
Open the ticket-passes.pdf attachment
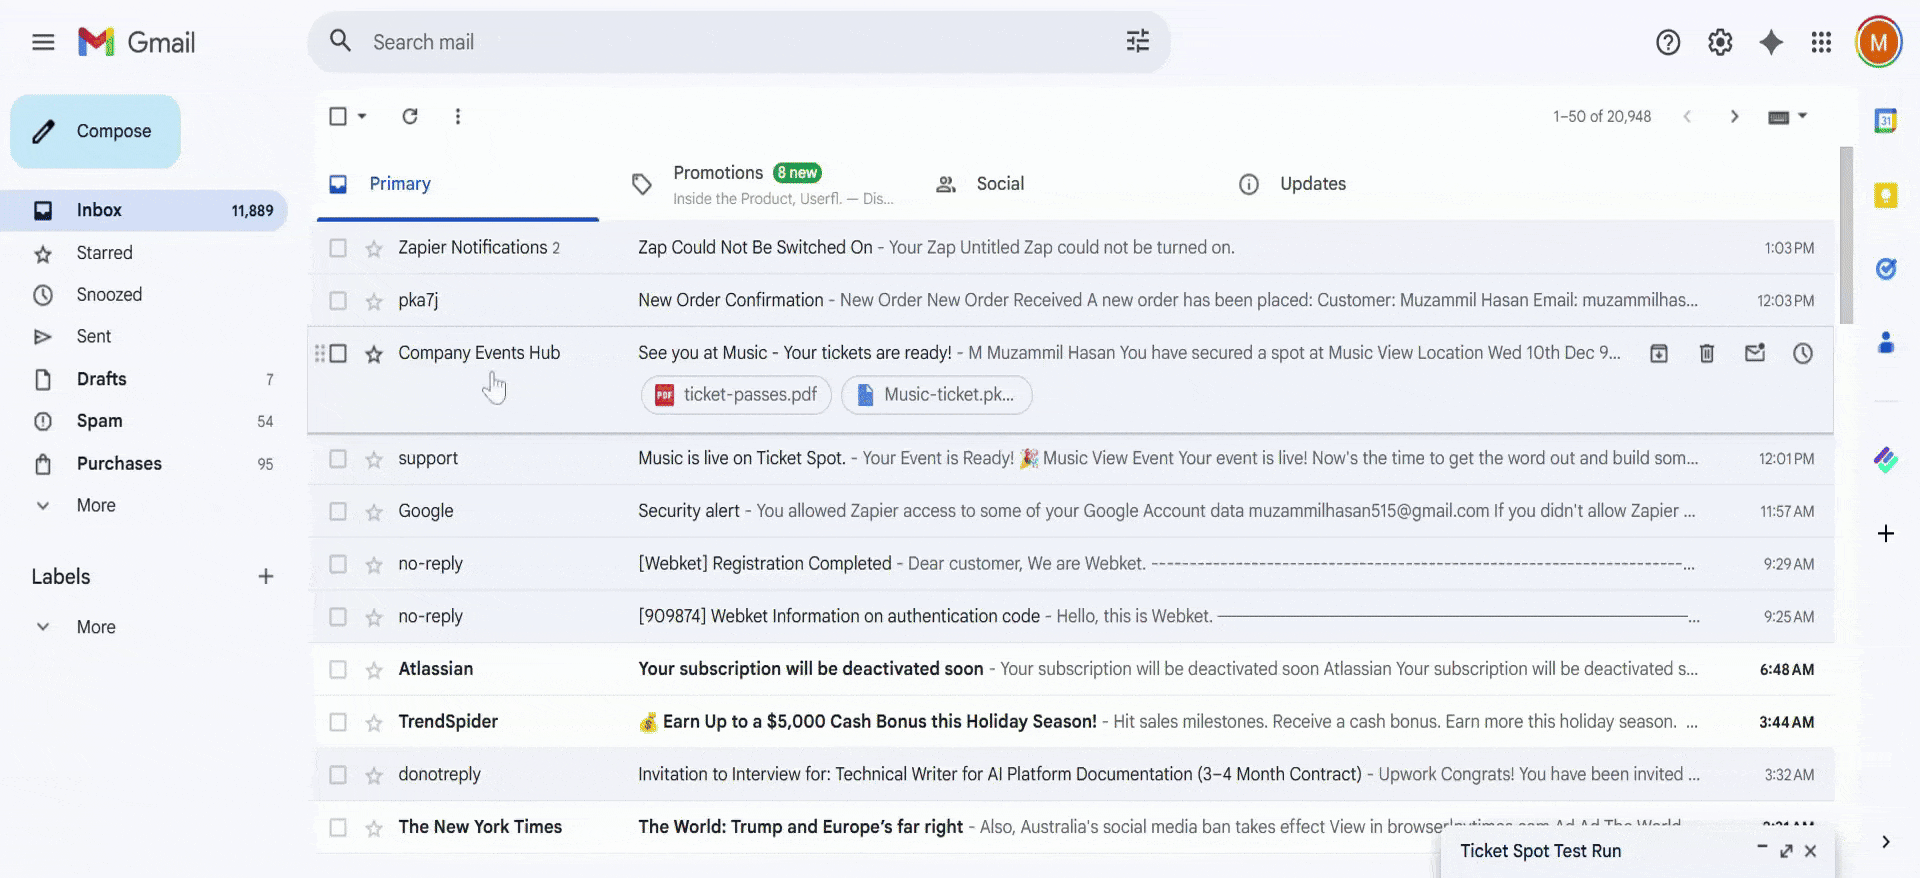tap(736, 395)
